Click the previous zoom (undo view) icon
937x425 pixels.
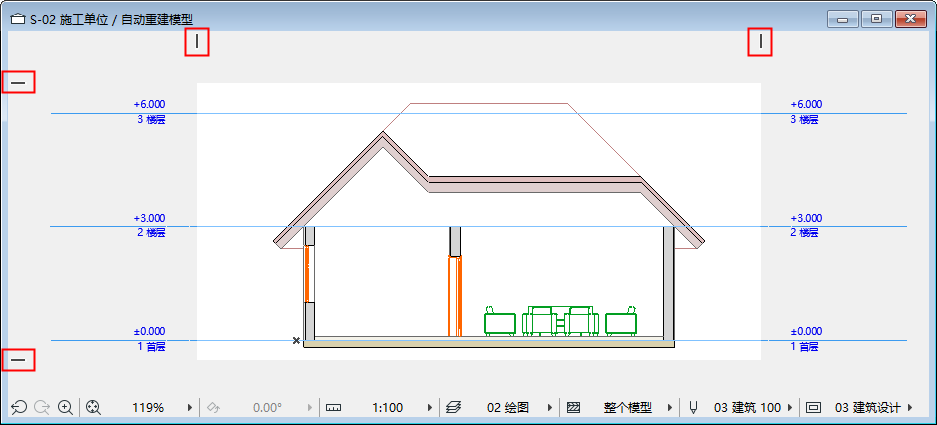click(x=19, y=408)
